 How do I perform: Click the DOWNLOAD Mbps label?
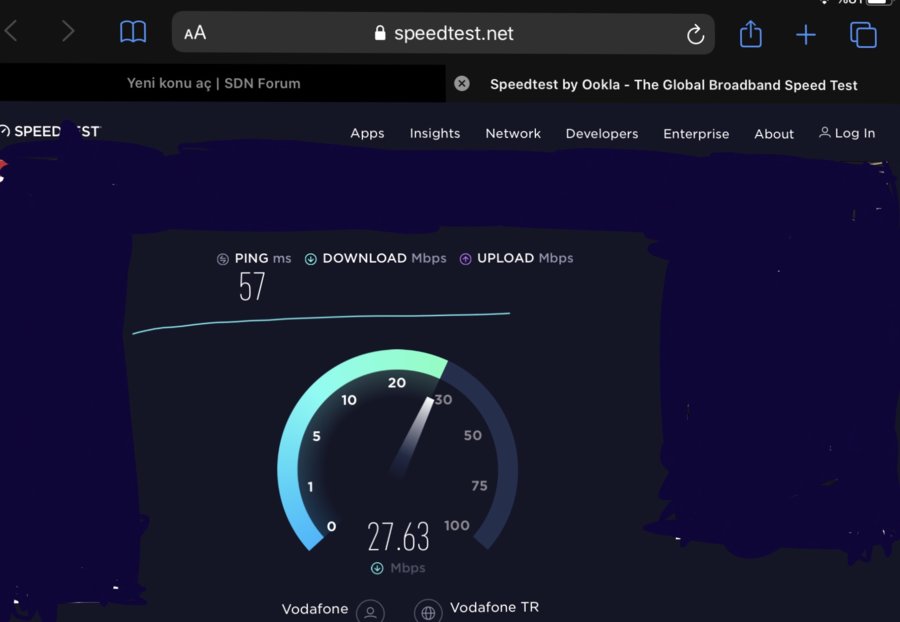coord(385,258)
